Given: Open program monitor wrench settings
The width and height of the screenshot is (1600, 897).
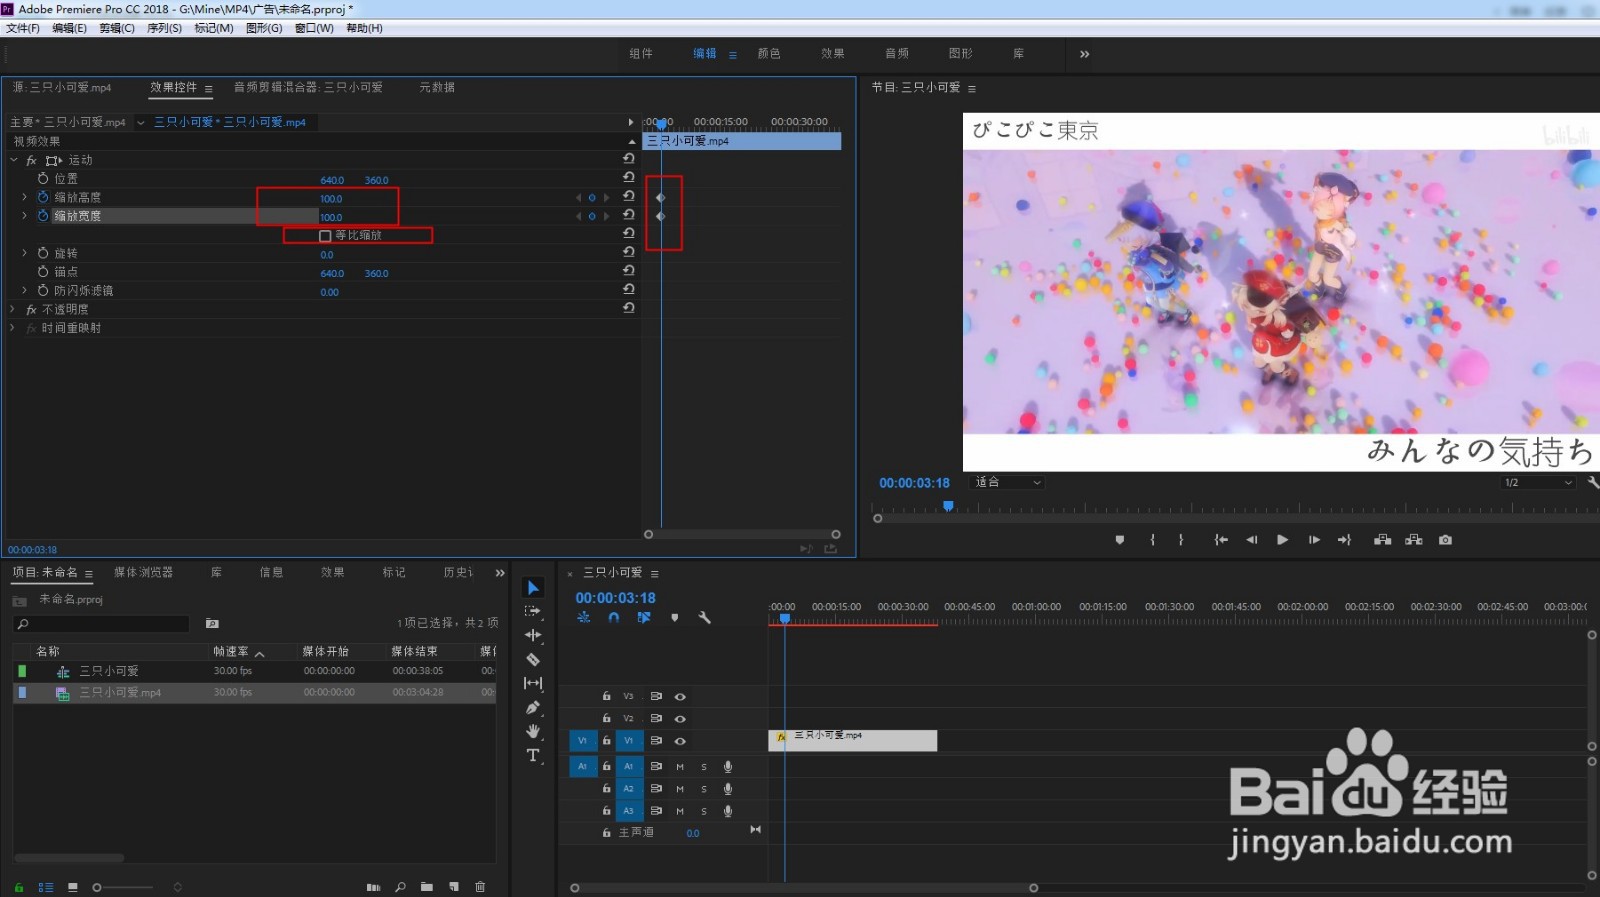Looking at the screenshot, I should point(1592,482).
